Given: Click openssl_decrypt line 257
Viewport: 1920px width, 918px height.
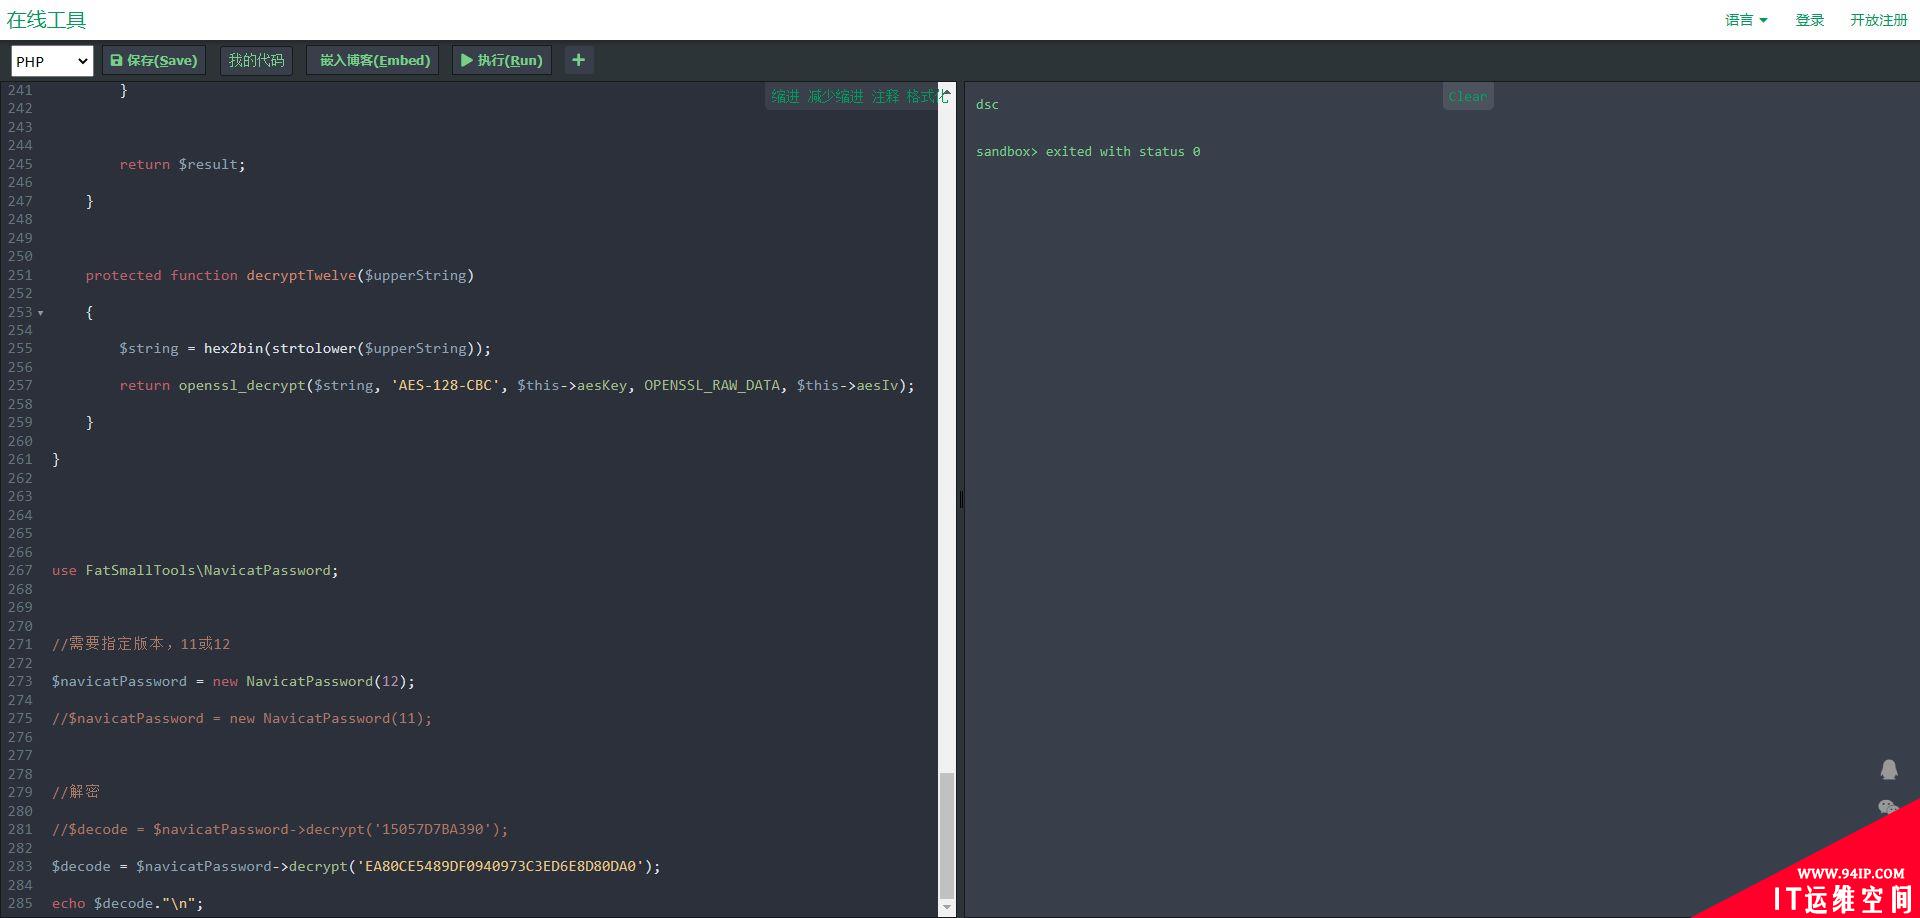Looking at the screenshot, I should (x=517, y=385).
